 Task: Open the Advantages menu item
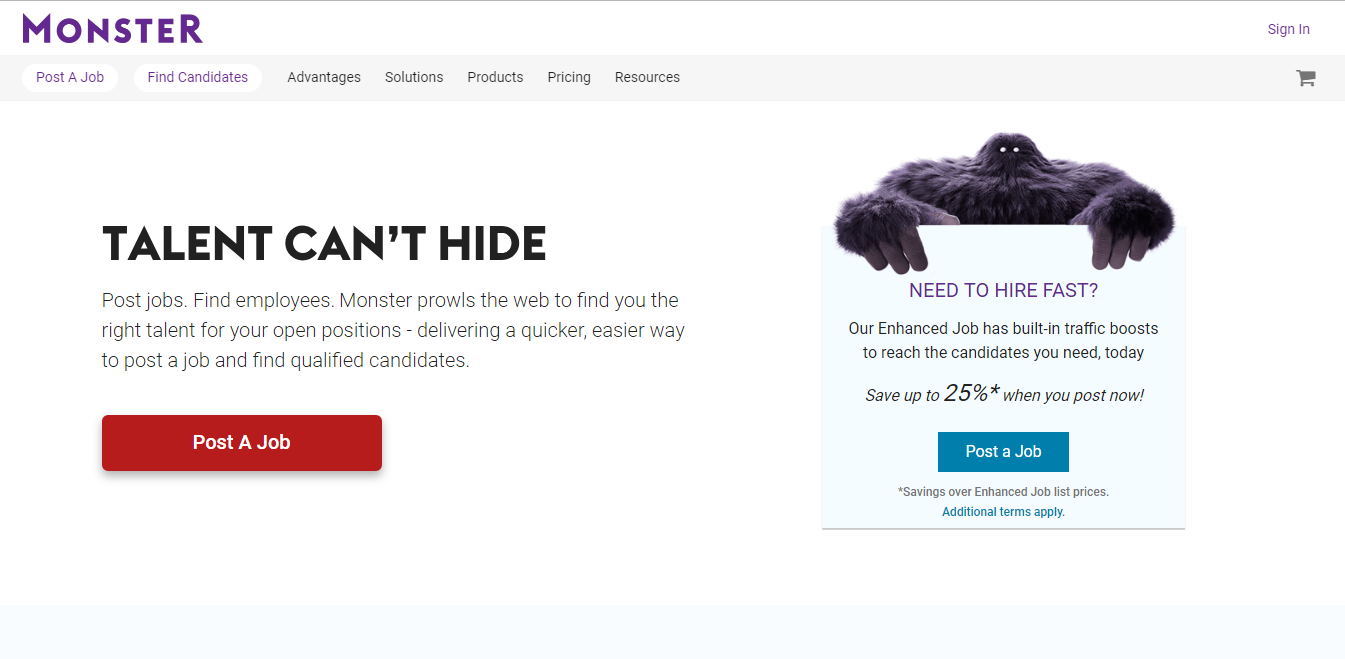pos(324,77)
